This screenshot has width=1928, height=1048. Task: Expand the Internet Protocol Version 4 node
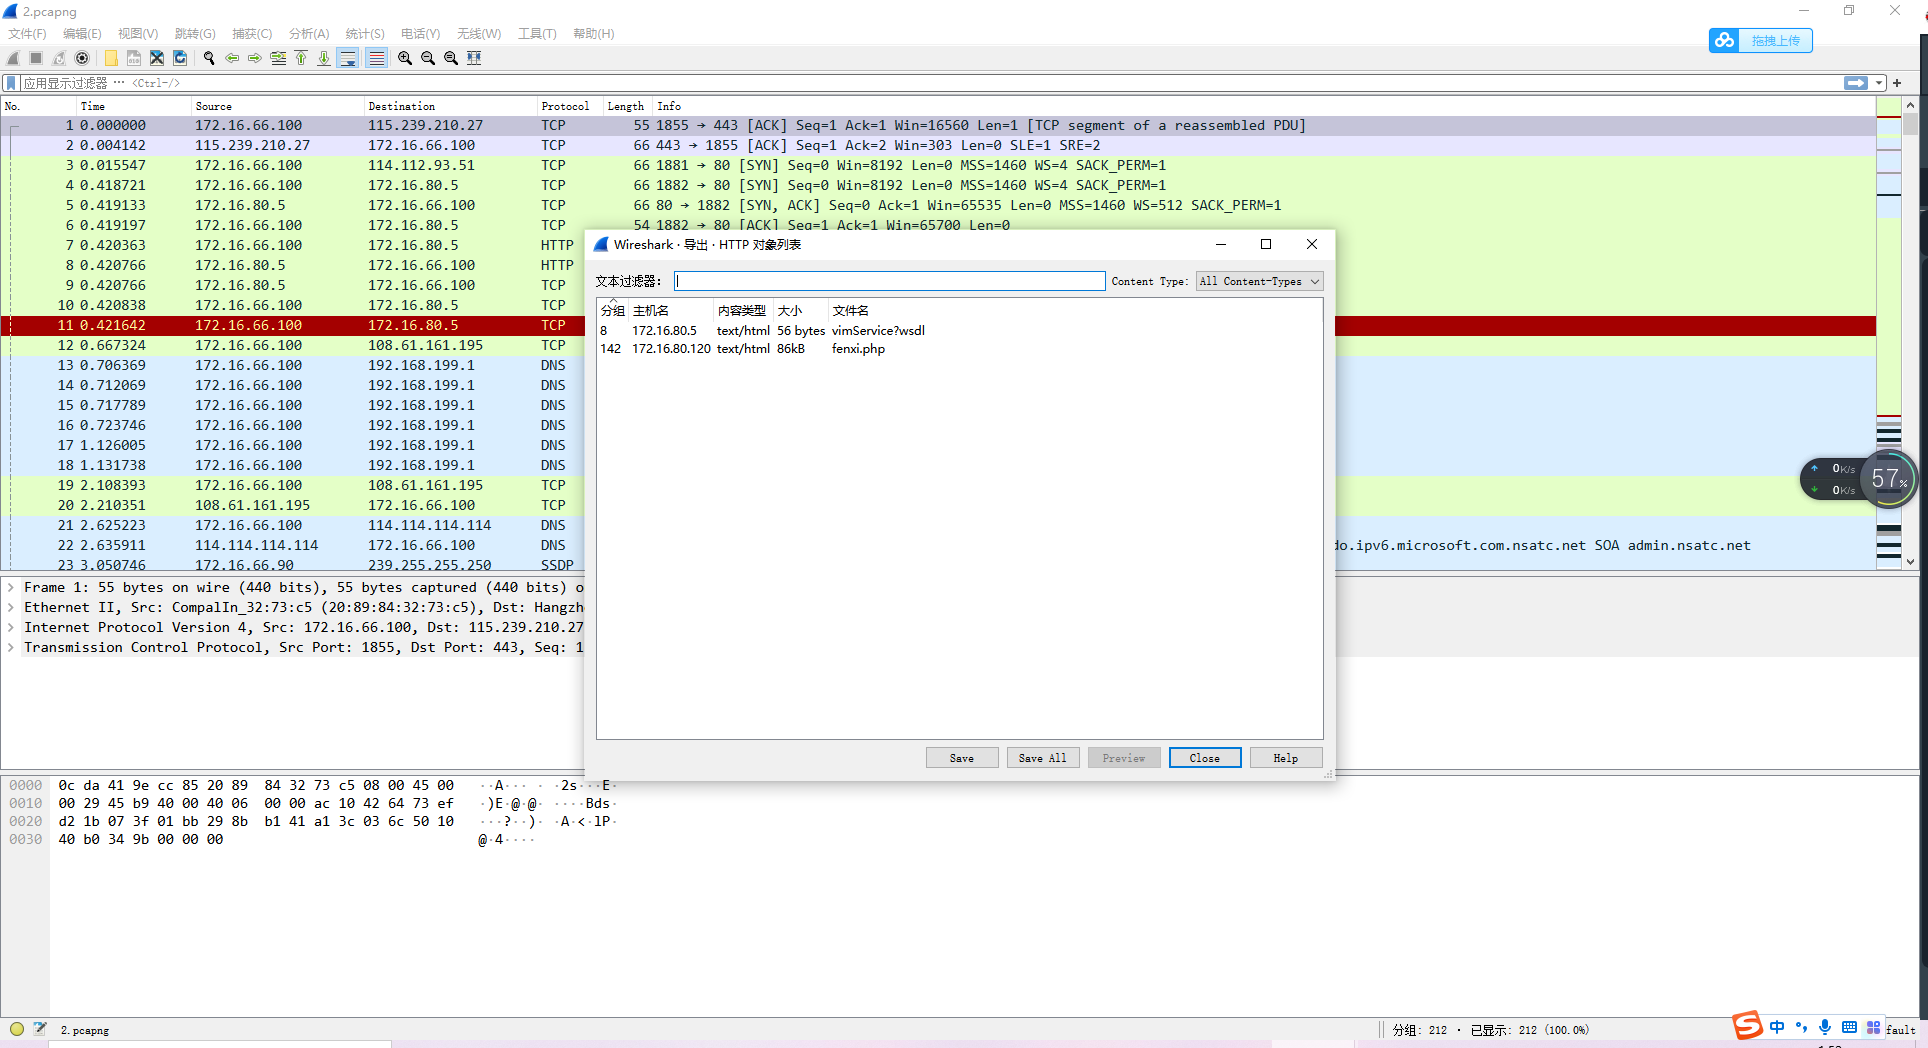pyautogui.click(x=12, y=627)
